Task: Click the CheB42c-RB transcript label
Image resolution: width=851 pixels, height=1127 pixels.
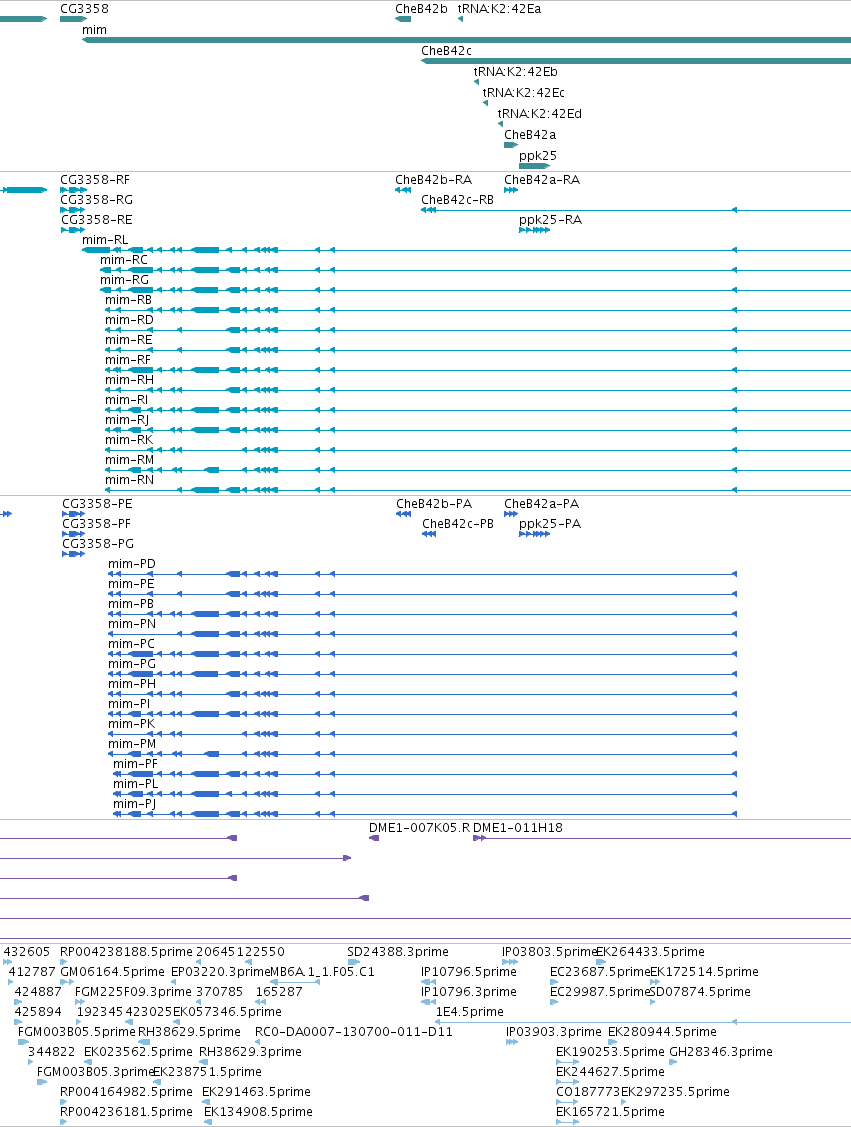Action: click(457, 199)
